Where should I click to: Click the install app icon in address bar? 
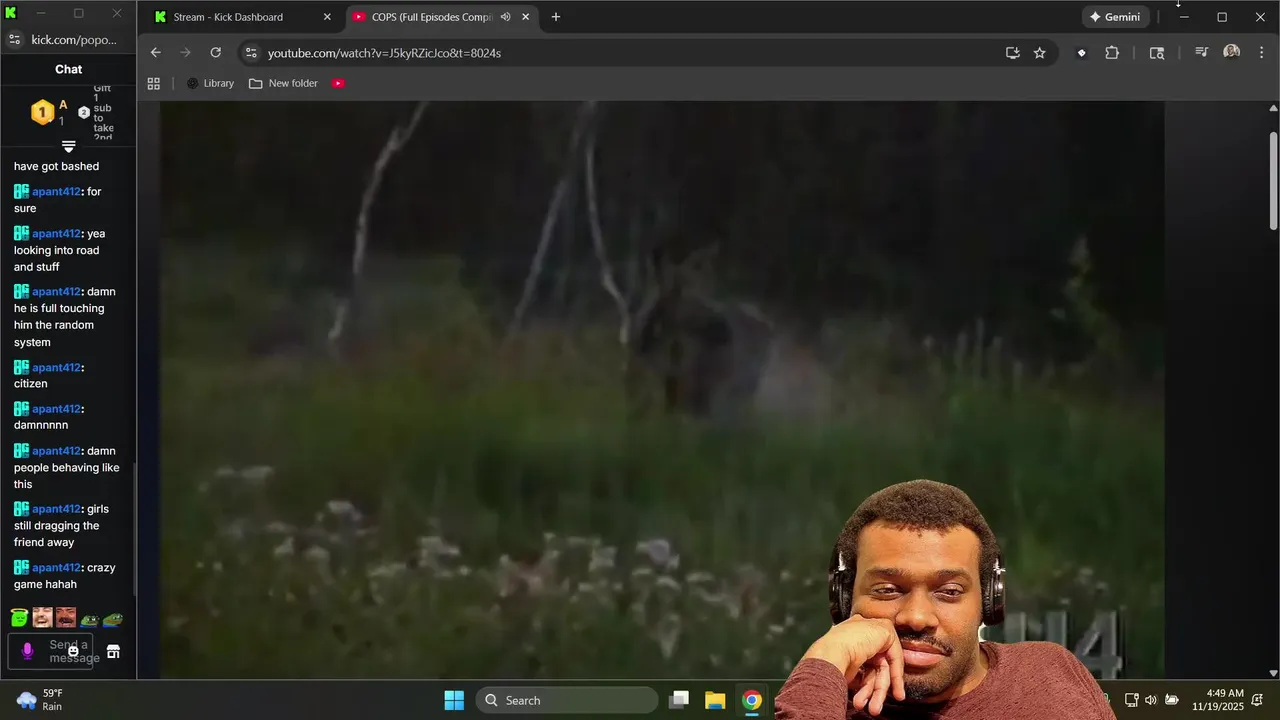click(x=1012, y=53)
